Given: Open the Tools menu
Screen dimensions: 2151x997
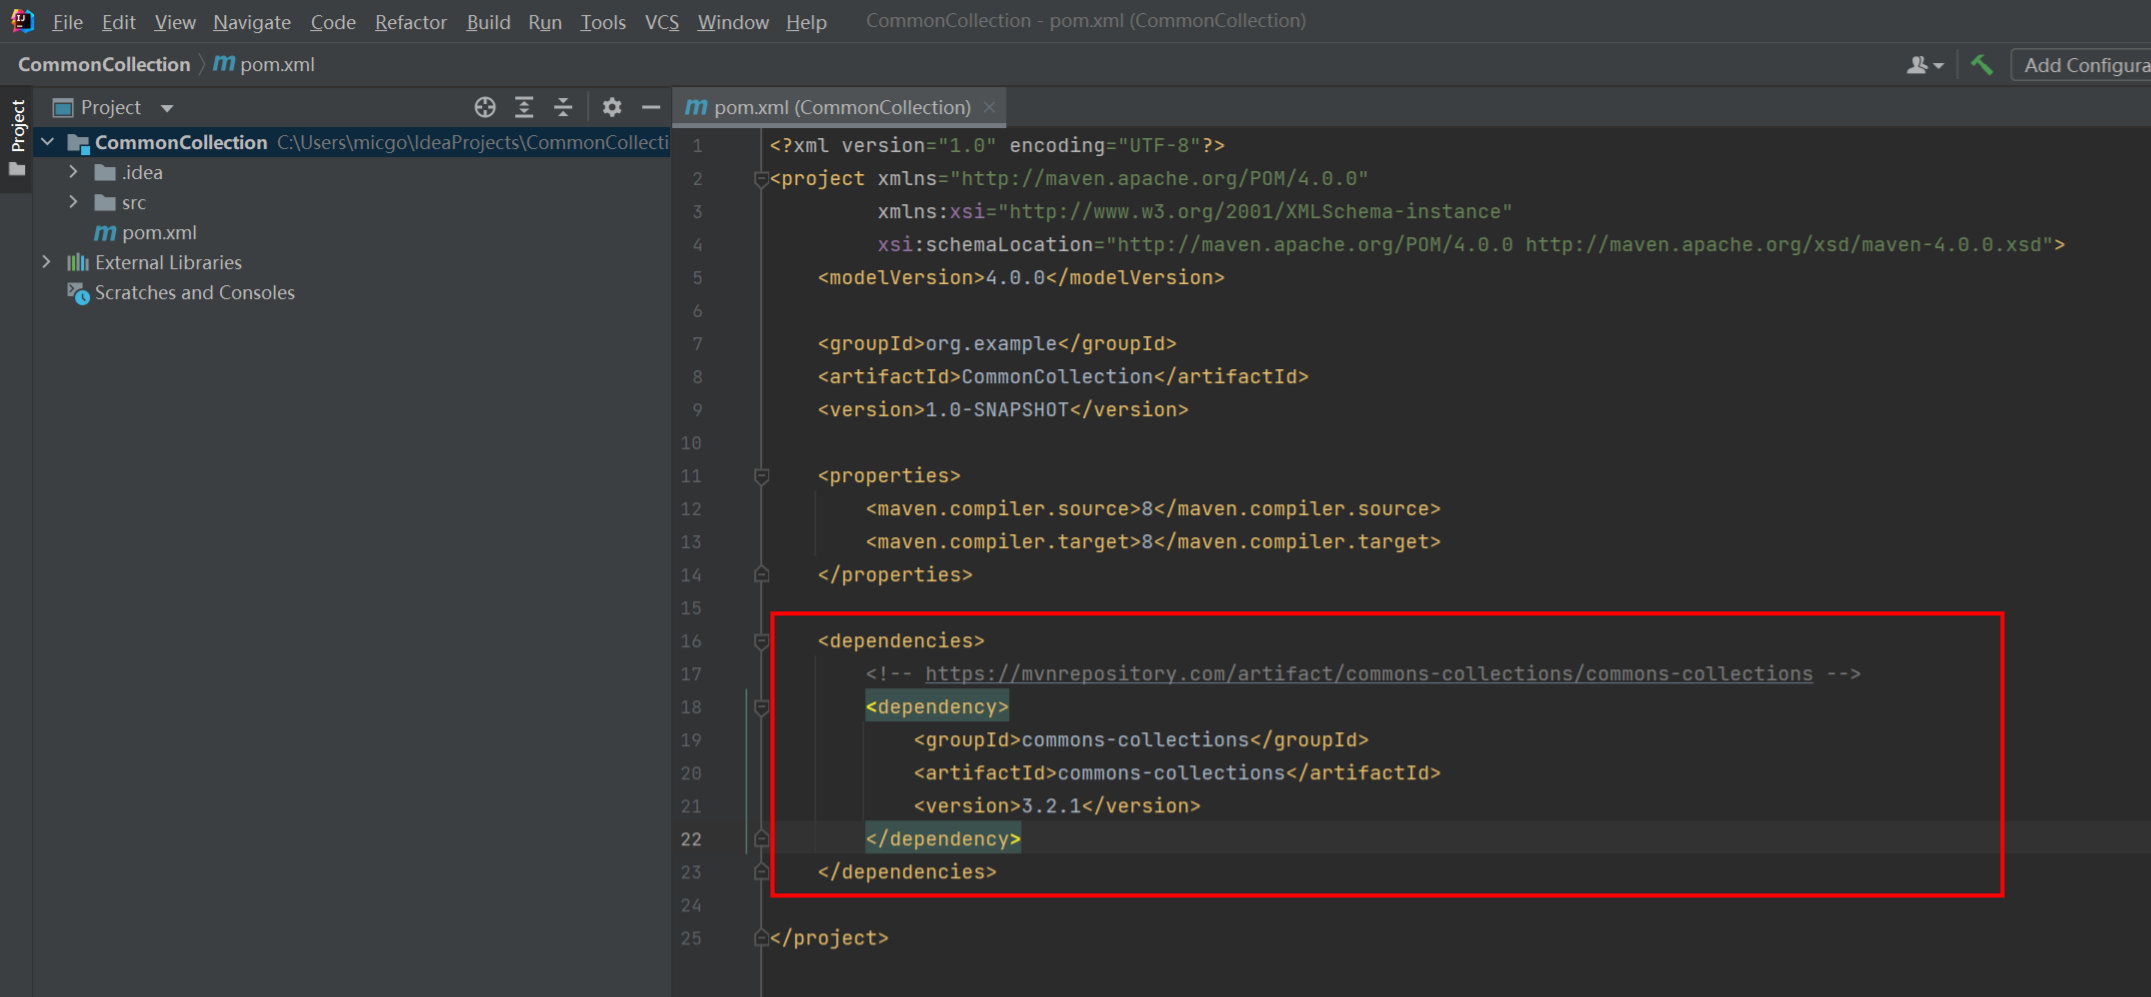Looking at the screenshot, I should 602,21.
